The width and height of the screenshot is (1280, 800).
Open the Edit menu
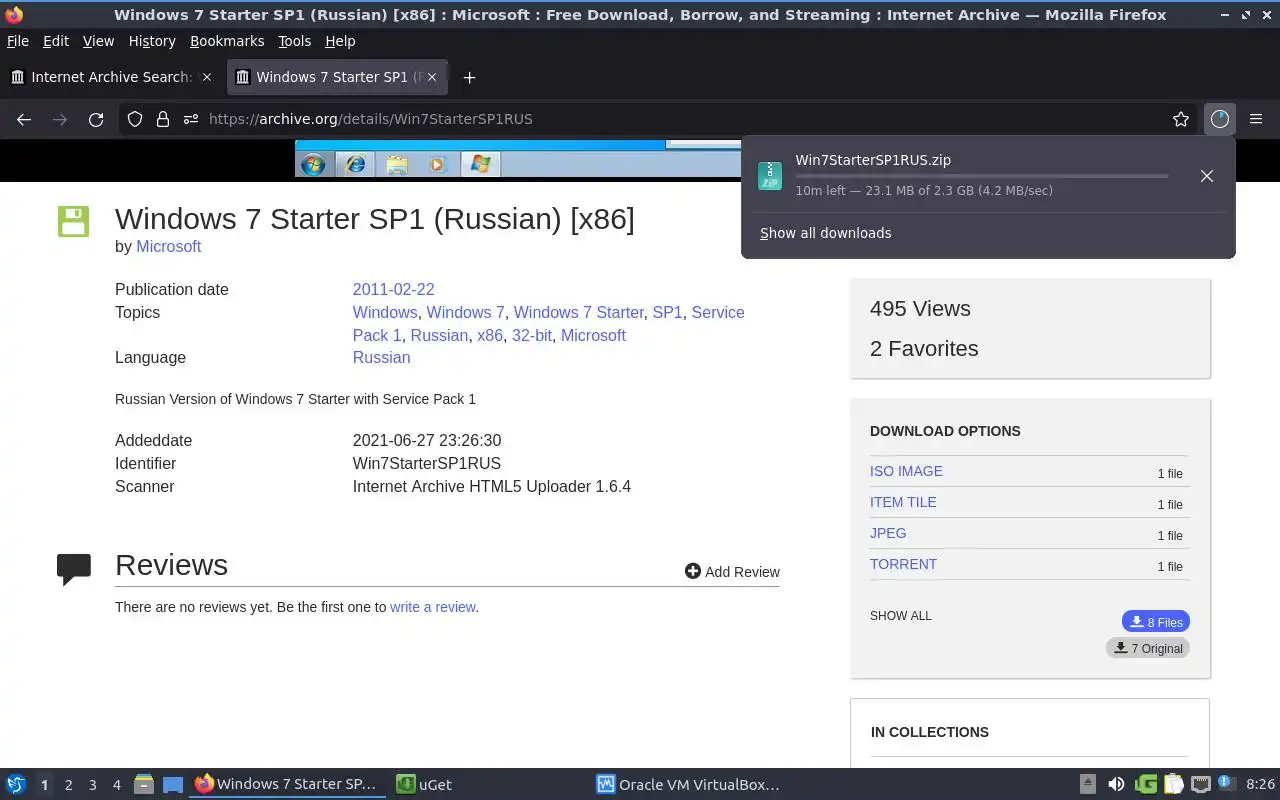pos(56,41)
